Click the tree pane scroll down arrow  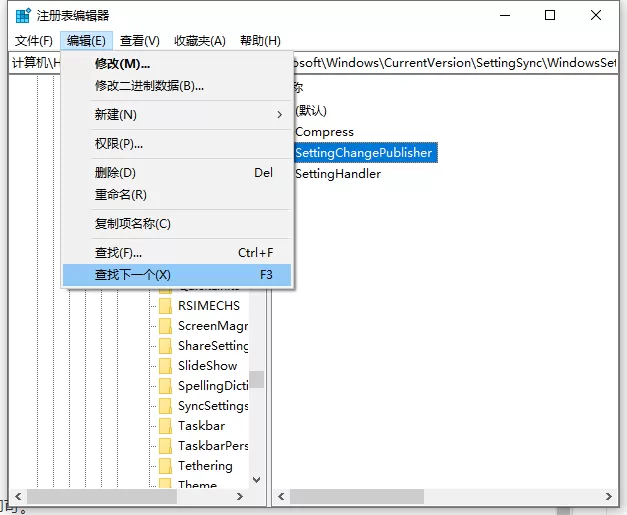coord(257,479)
